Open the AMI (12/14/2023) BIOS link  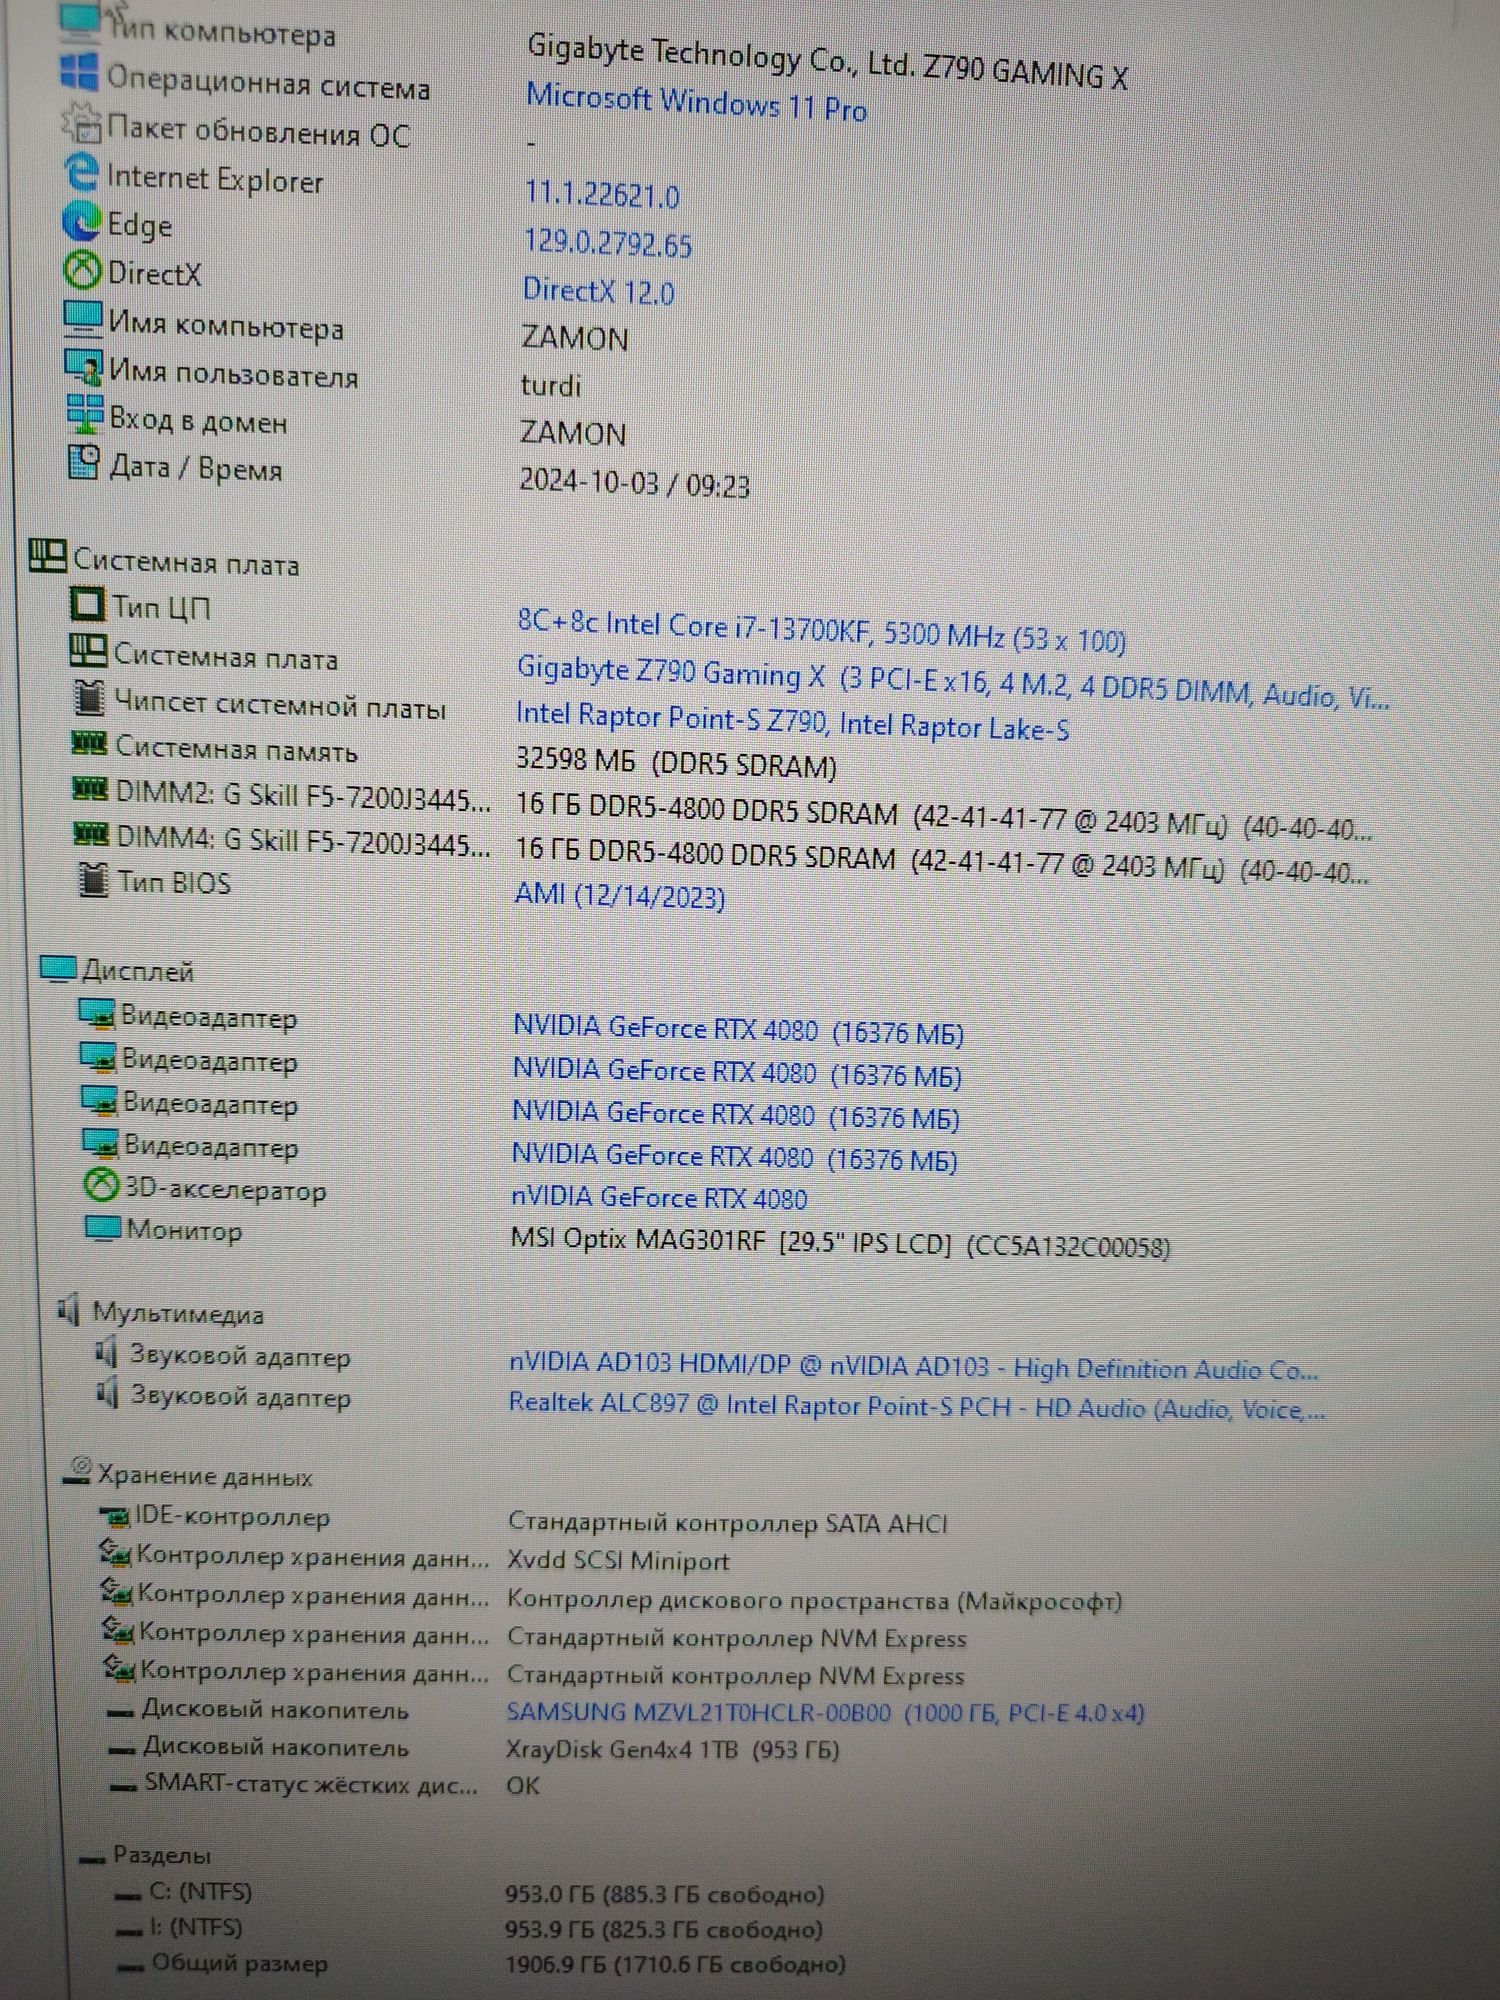[619, 893]
